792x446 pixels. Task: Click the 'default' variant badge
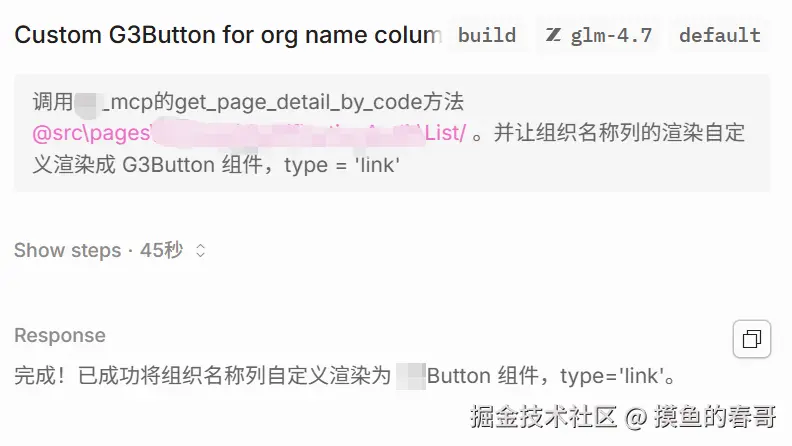(x=719, y=35)
